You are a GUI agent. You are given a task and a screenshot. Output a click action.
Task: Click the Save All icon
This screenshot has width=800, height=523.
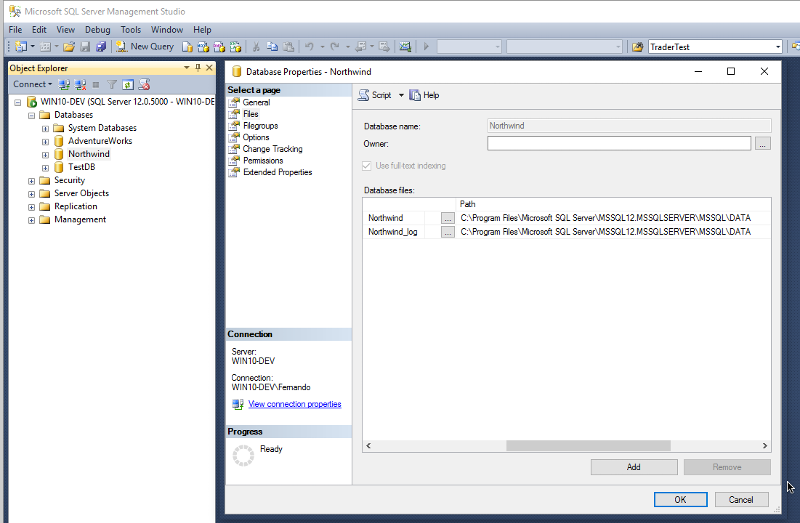[x=101, y=47]
